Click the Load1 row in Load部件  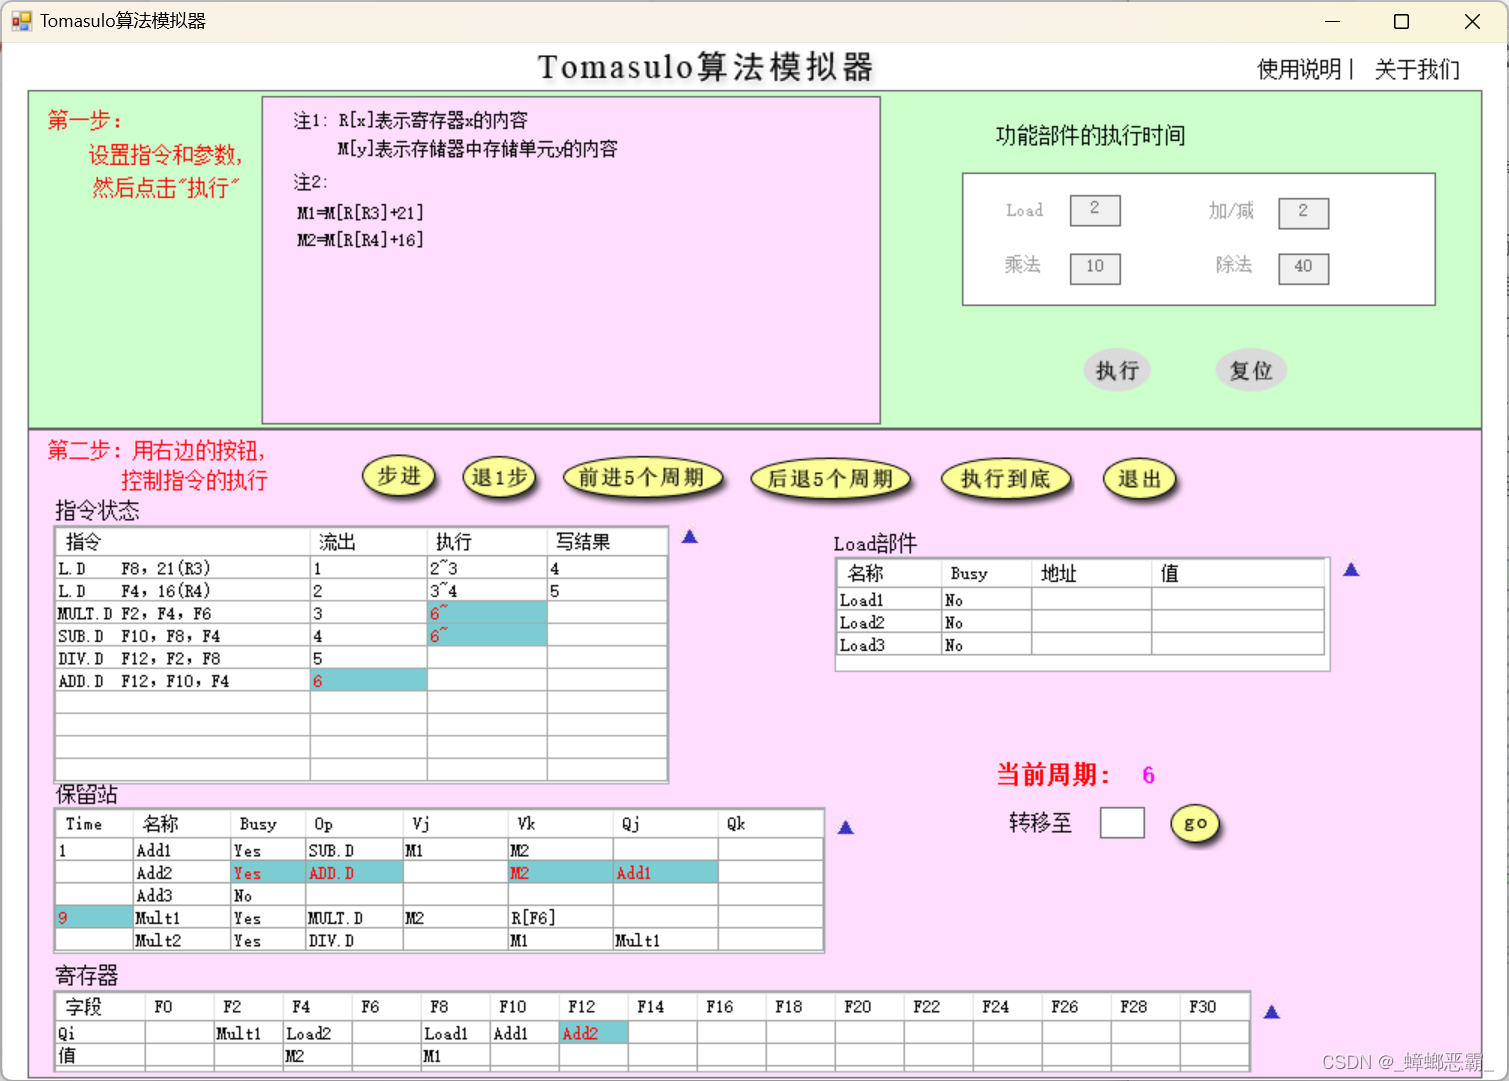tap(1080, 600)
